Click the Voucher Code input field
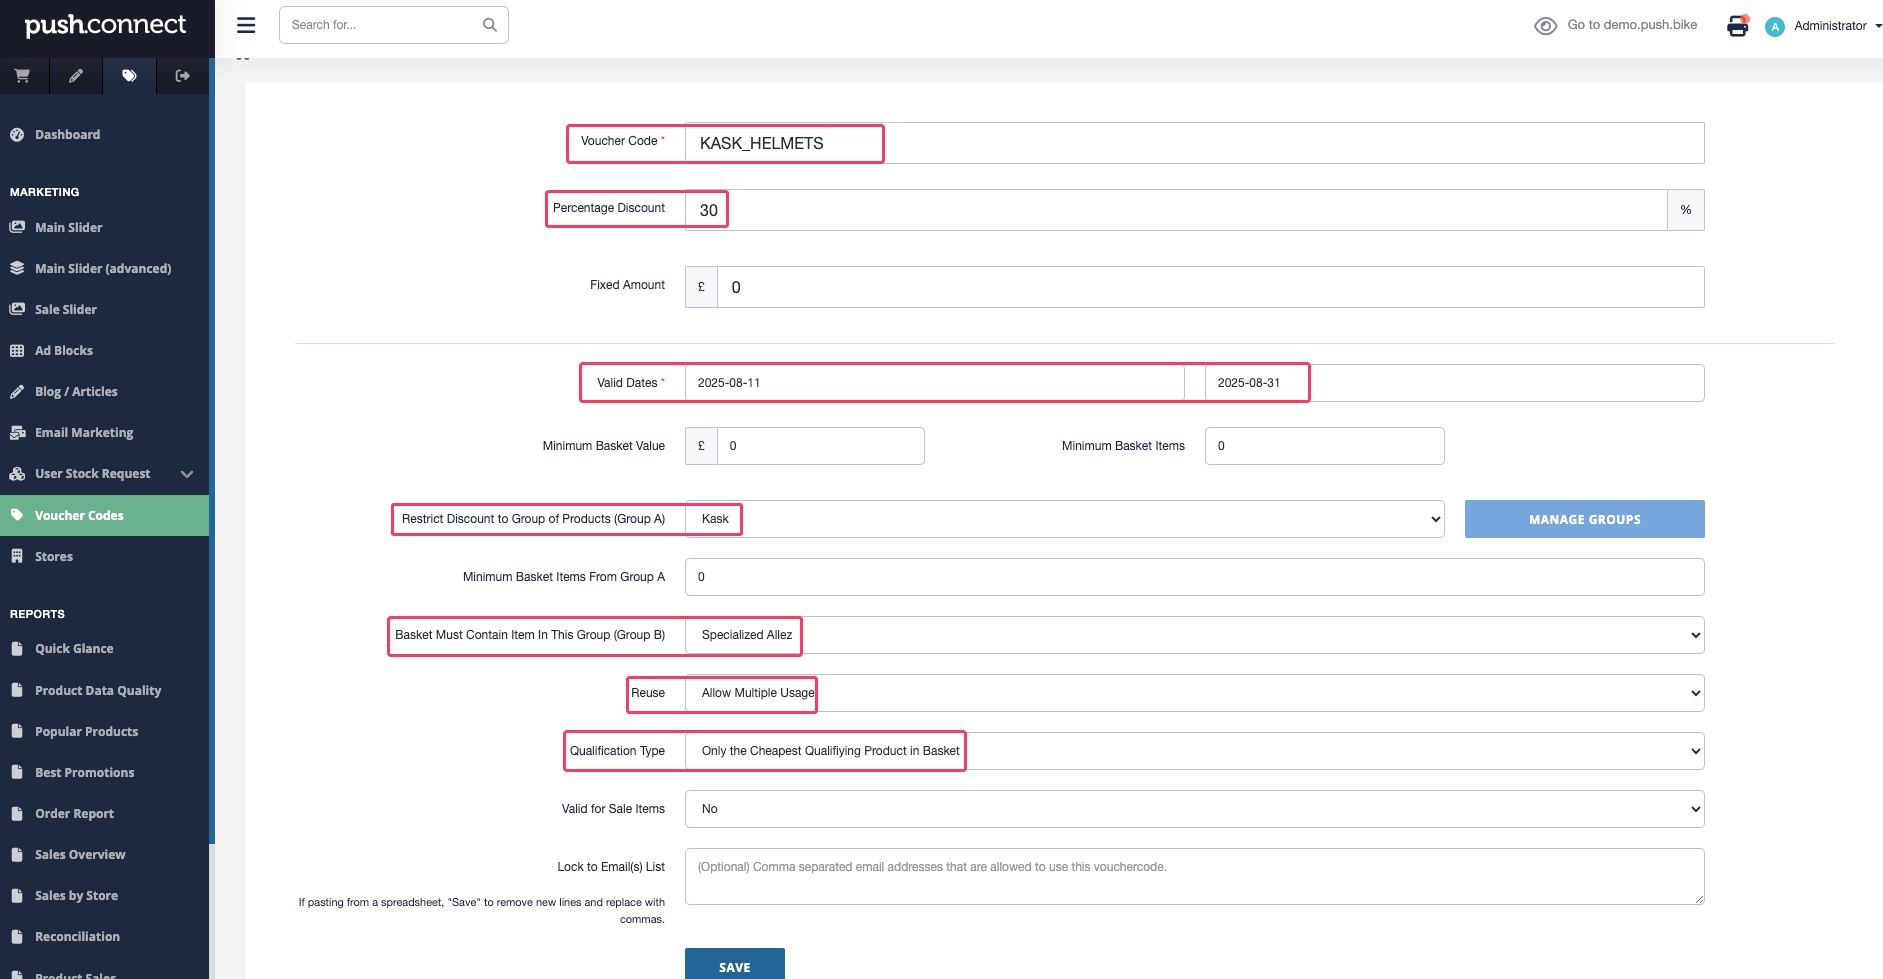This screenshot has height=979, width=1883. click(1194, 143)
